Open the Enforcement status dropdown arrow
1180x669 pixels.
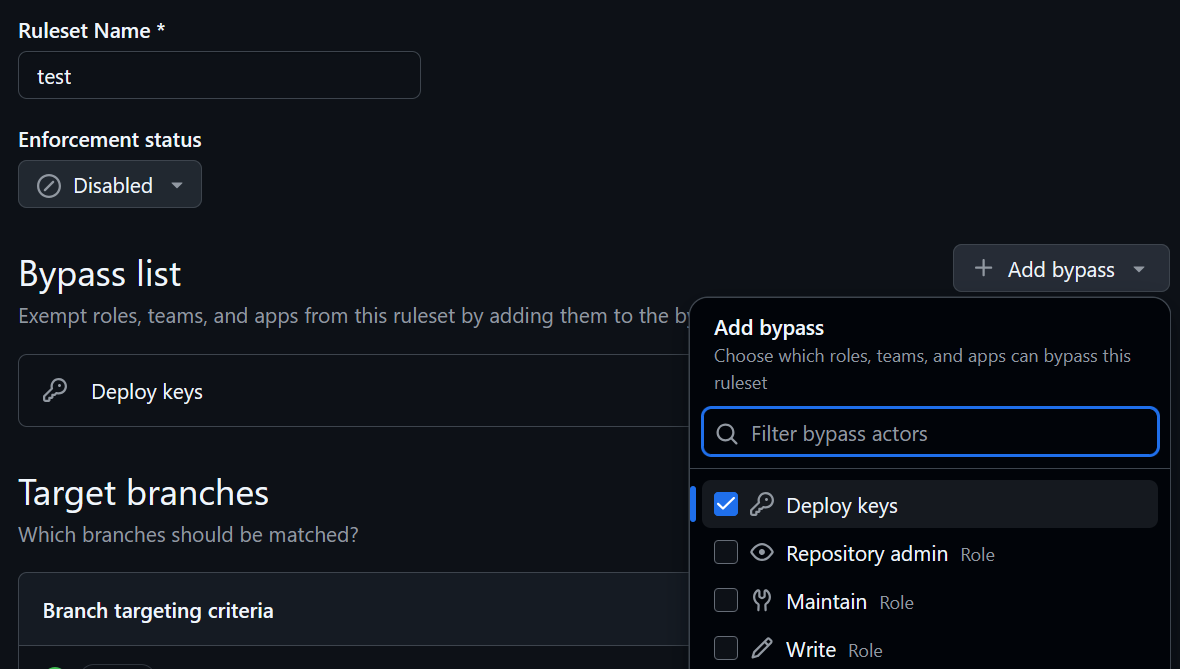[177, 186]
